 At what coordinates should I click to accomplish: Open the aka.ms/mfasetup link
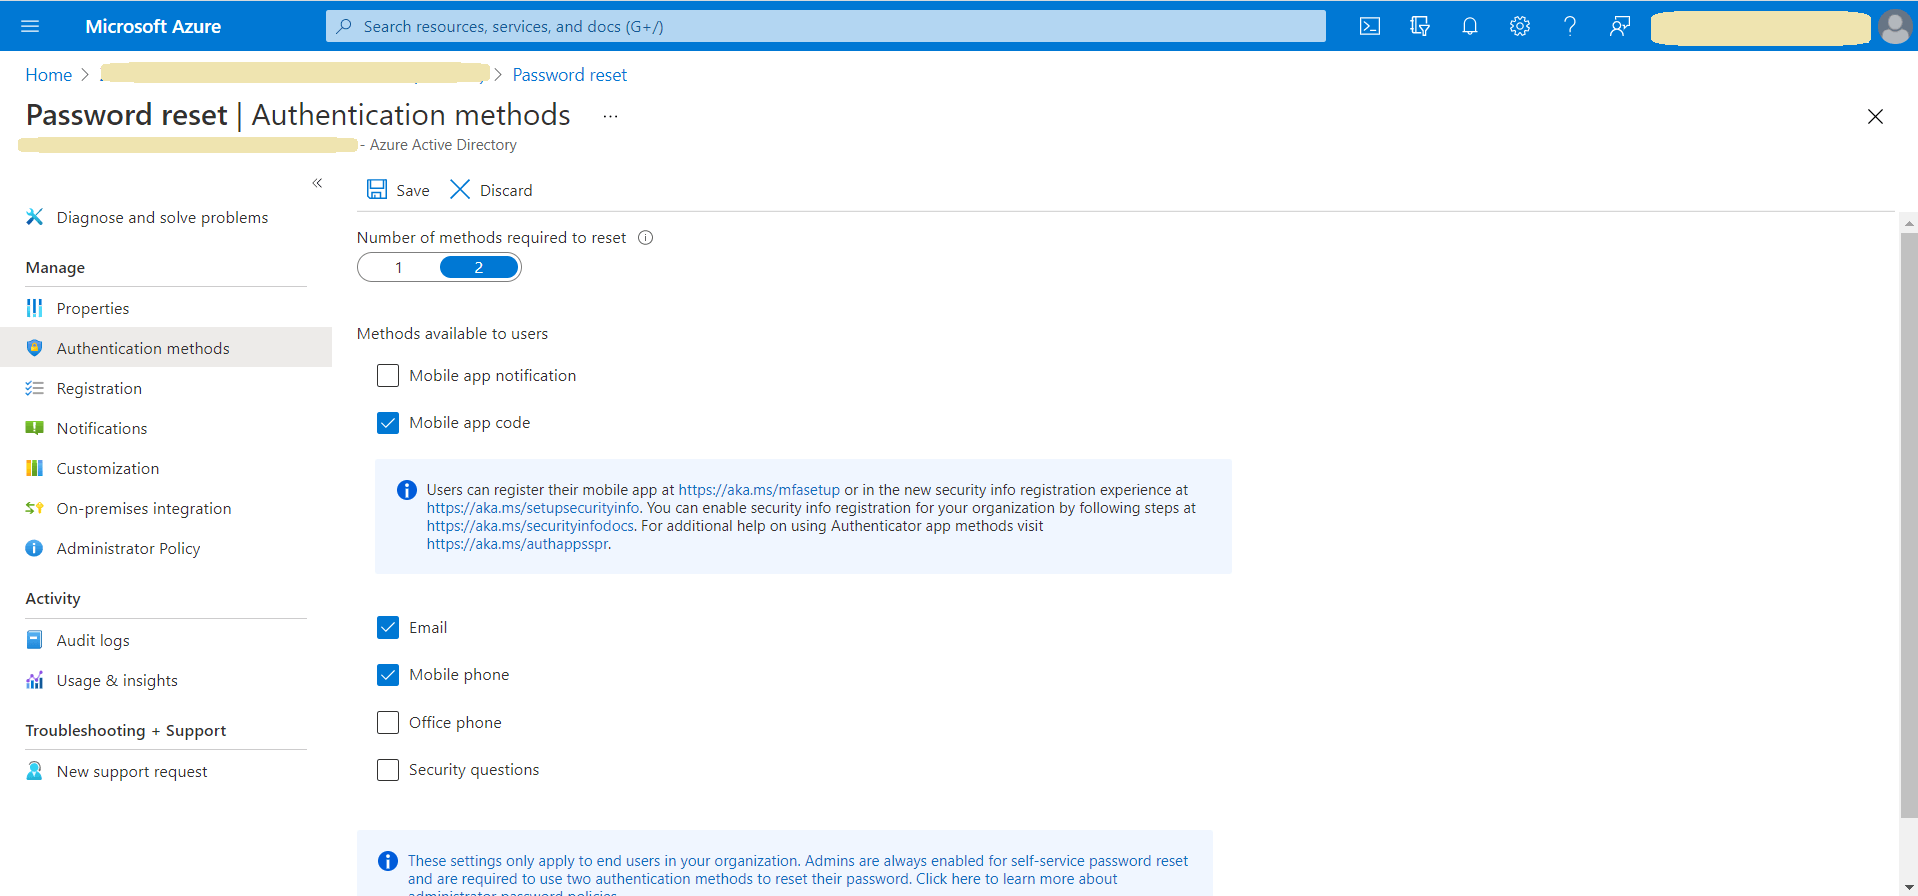tap(759, 490)
